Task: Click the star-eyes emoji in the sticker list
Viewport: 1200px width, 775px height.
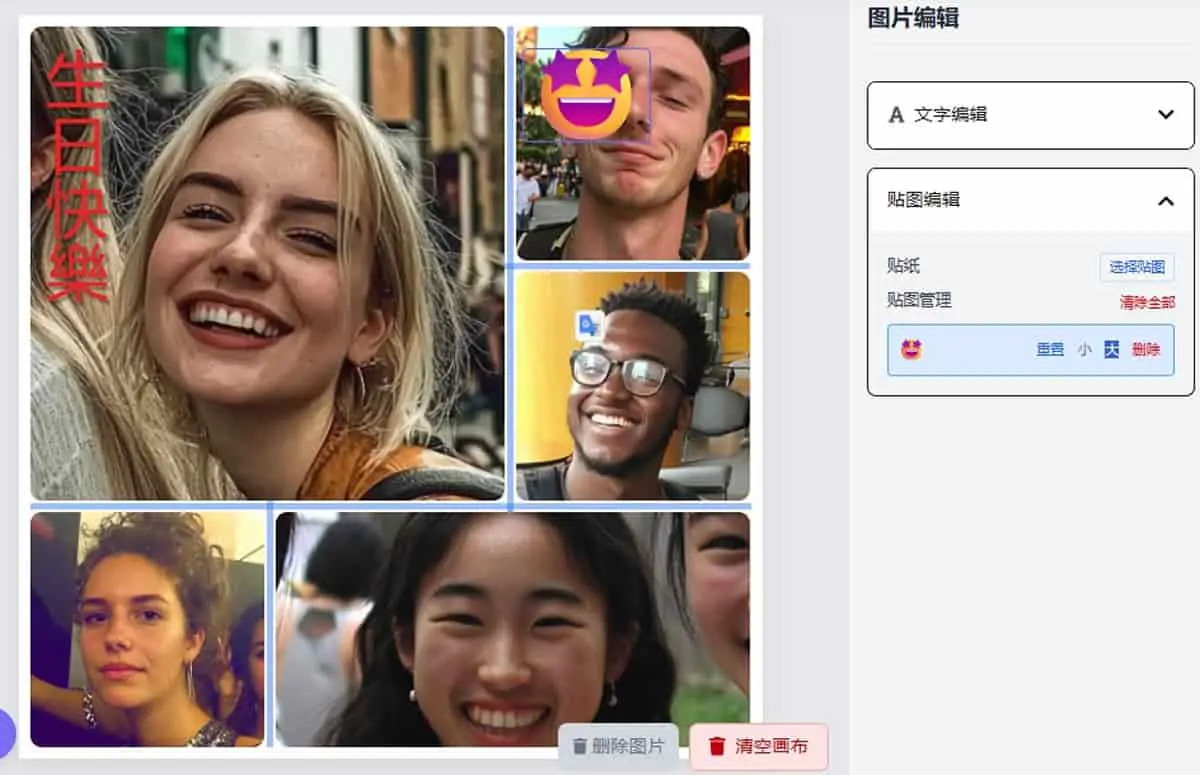Action: [x=911, y=350]
